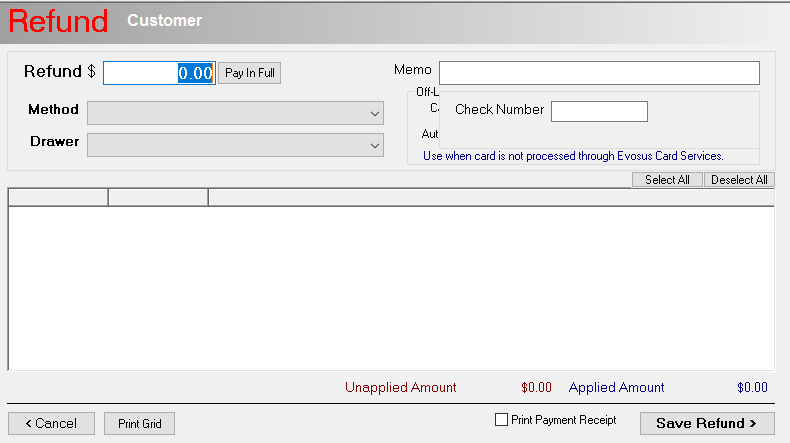
Task: Click the second blank grid column header
Action: pyautogui.click(x=158, y=197)
